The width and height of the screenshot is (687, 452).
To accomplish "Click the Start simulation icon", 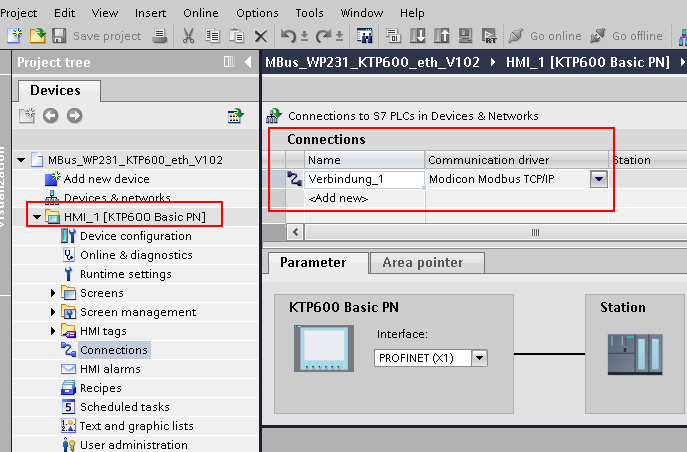I will tap(465, 36).
